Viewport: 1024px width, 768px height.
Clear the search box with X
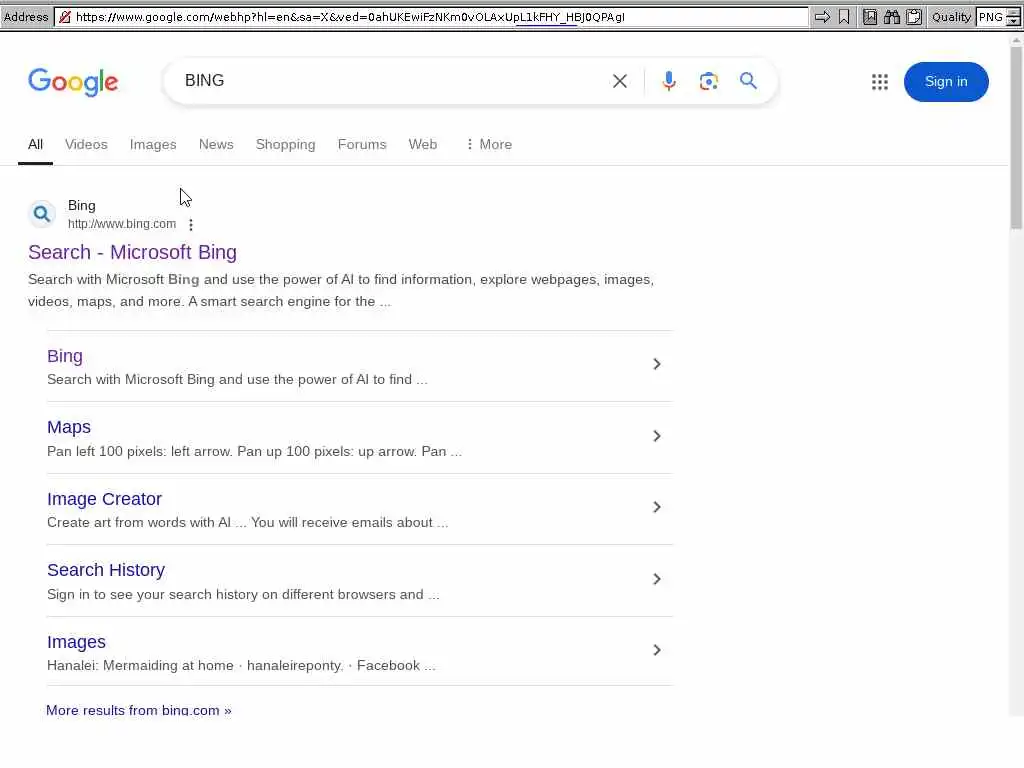click(x=620, y=81)
